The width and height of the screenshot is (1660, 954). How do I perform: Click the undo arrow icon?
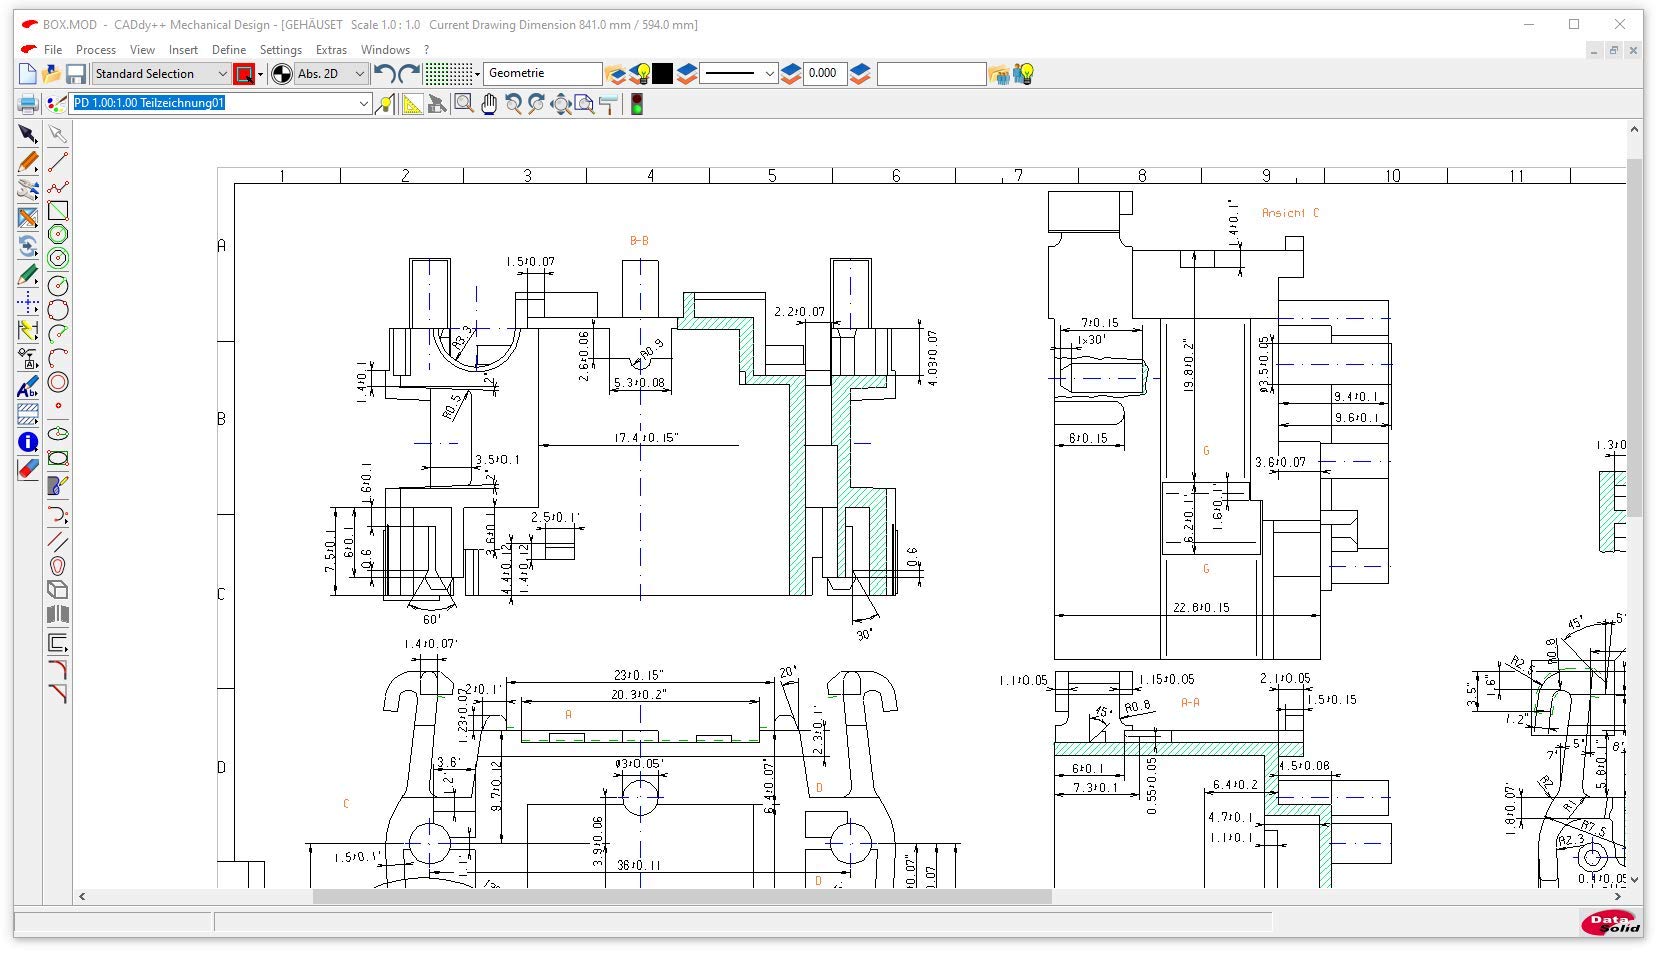click(x=384, y=74)
